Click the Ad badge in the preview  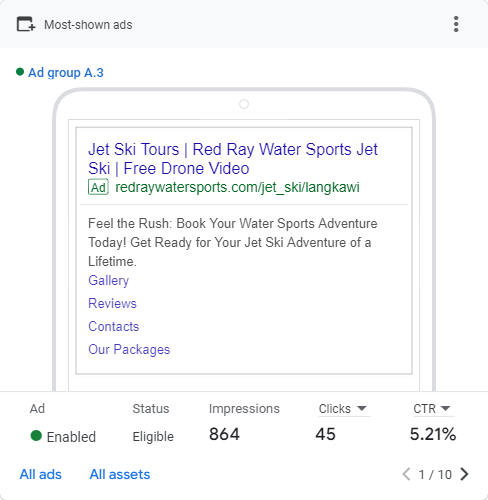click(98, 187)
